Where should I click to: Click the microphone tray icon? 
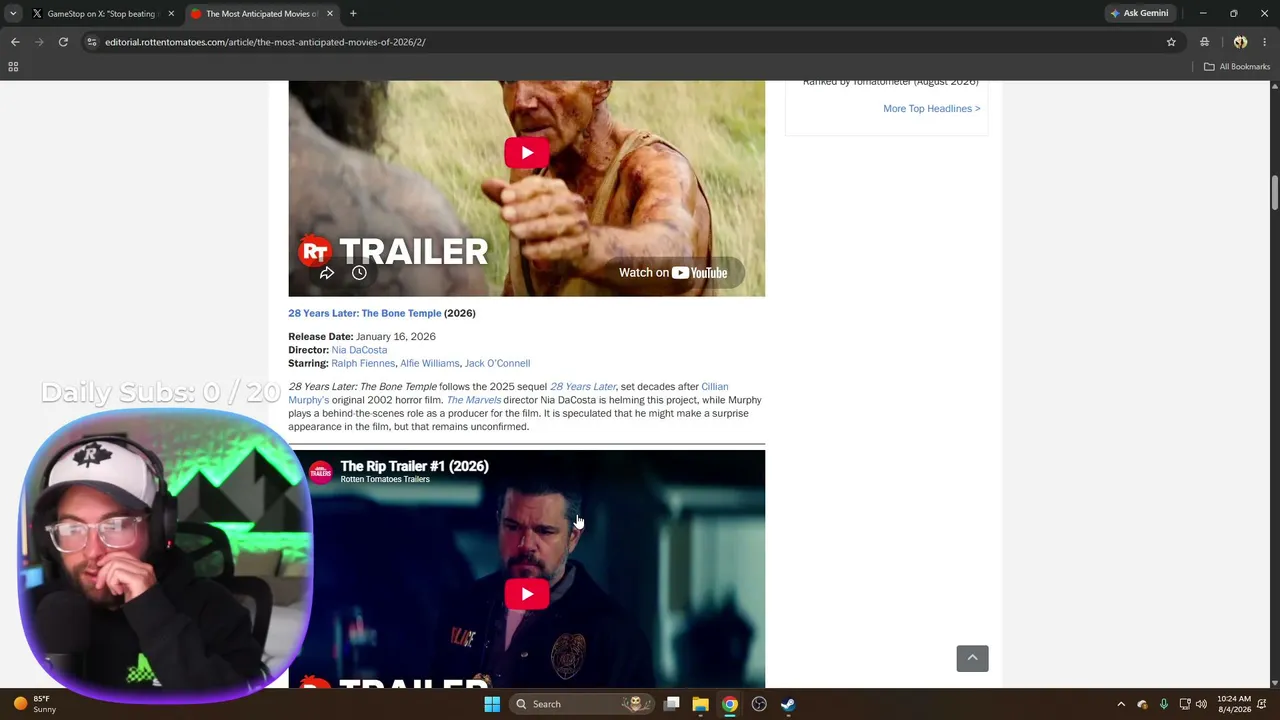(1163, 704)
